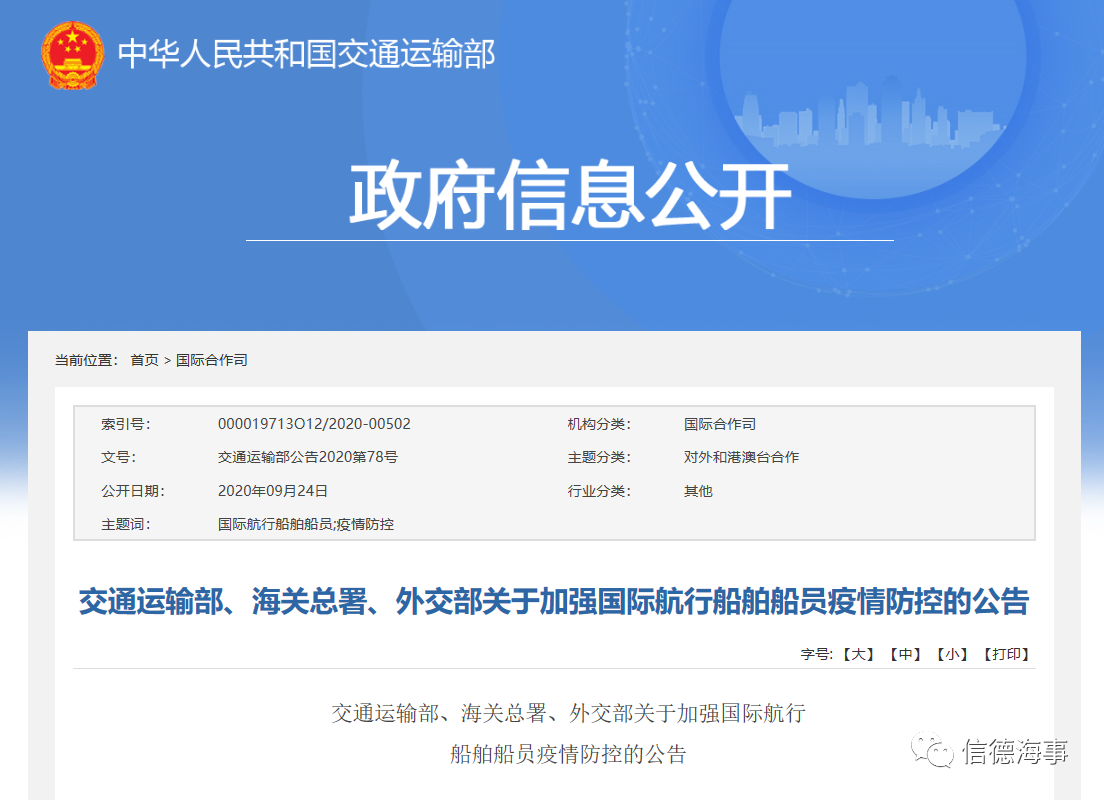The width and height of the screenshot is (1104, 800).
Task: Click the 打印 print button
Action: (1006, 654)
